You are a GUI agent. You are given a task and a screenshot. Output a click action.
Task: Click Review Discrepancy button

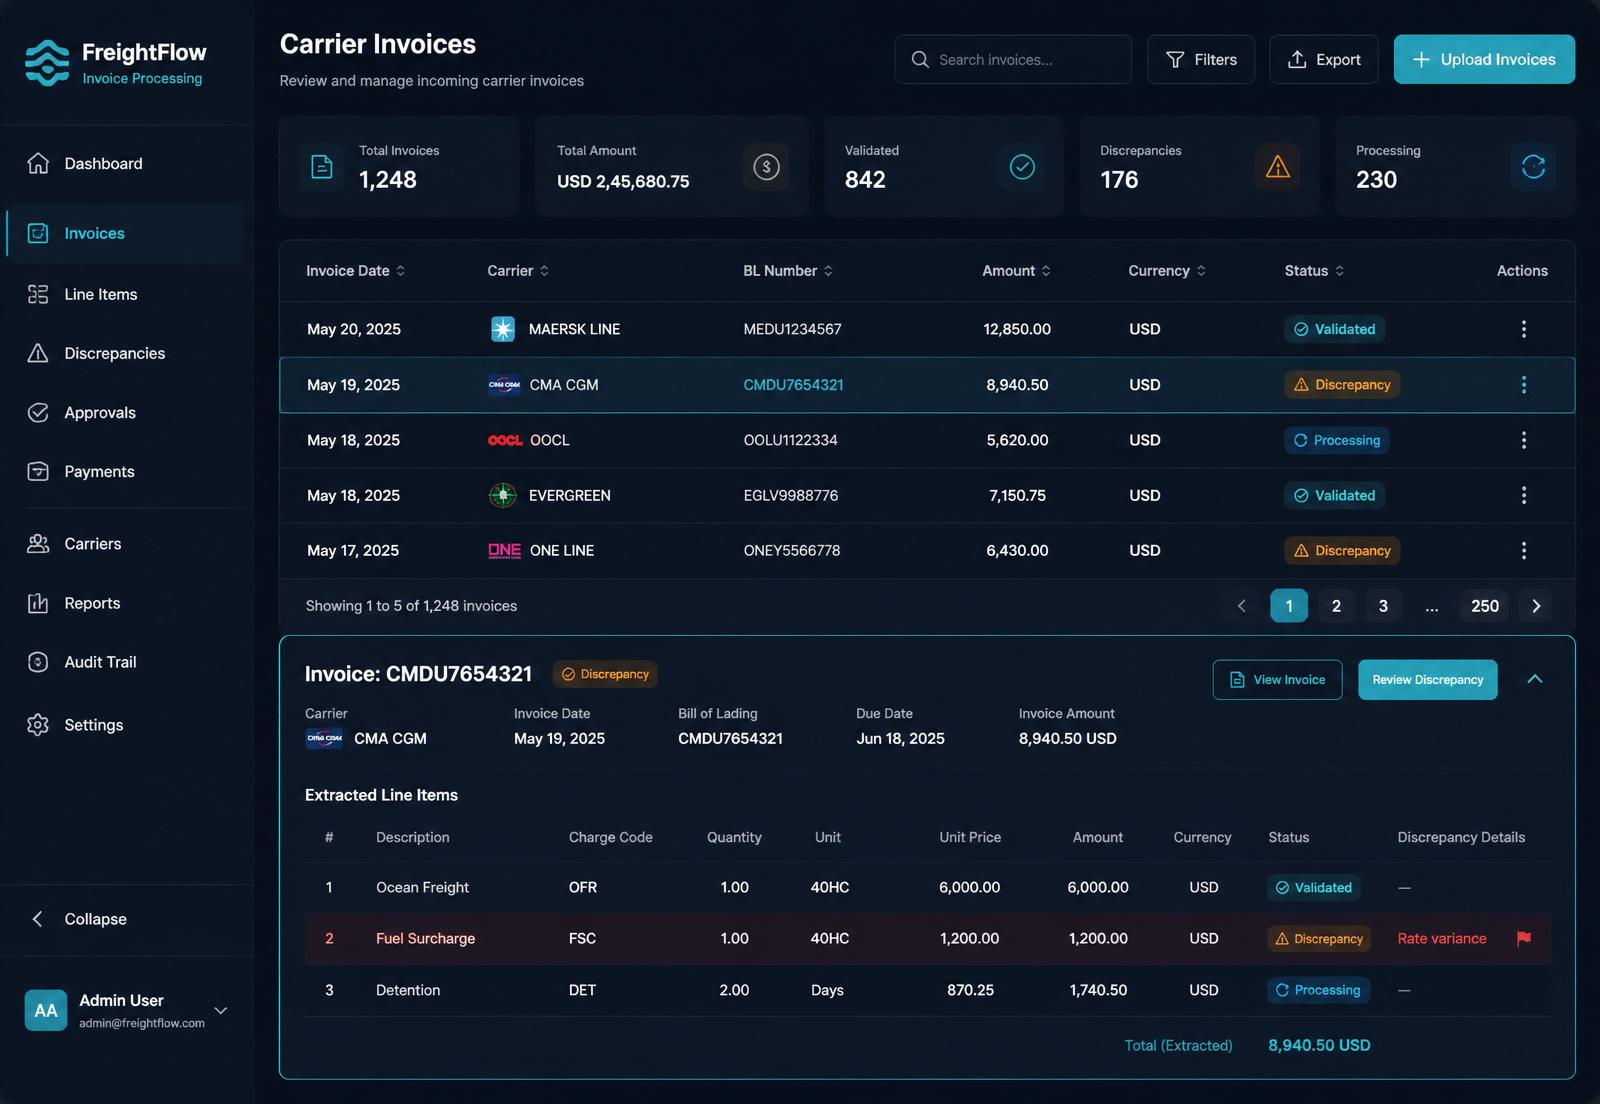tap(1427, 680)
